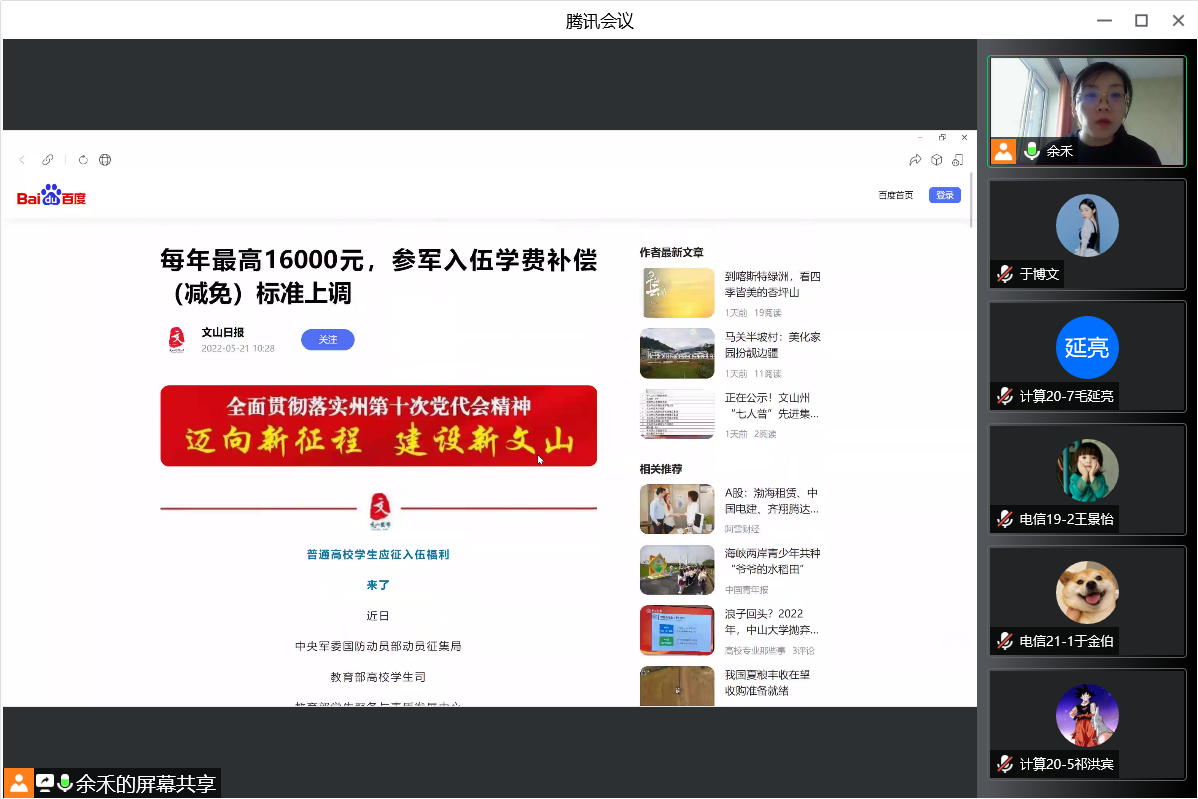The width and height of the screenshot is (1198, 799).
Task: Click the share arrow icon at top right
Action: point(915,160)
